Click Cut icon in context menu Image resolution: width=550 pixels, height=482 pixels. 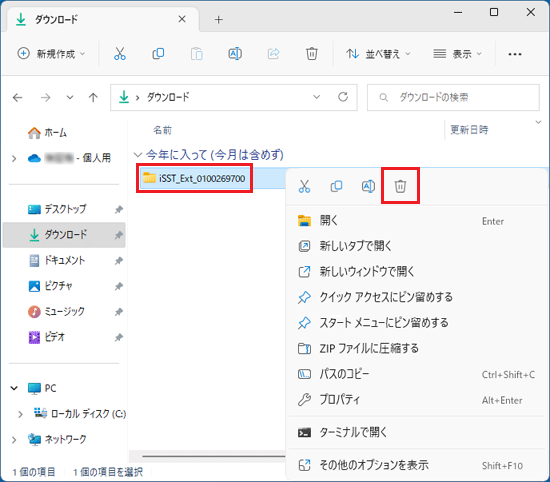(304, 186)
